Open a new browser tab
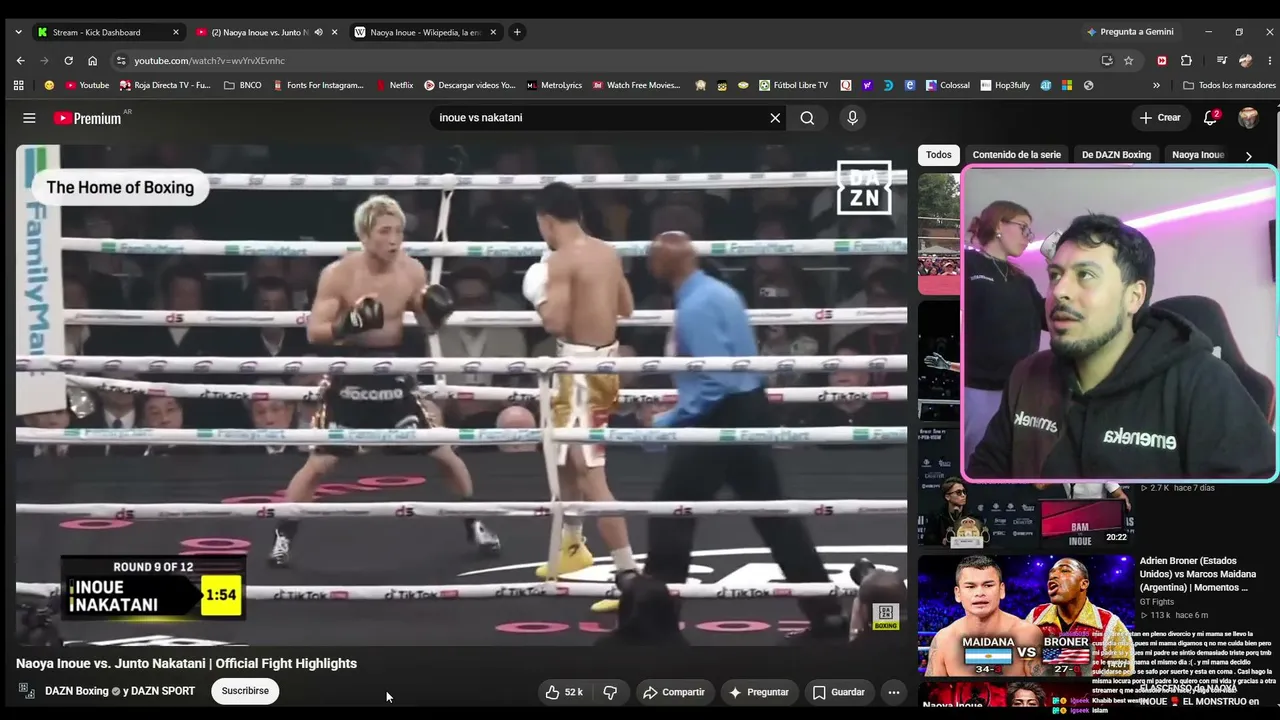Viewport: 1280px width, 720px height. pos(517,32)
